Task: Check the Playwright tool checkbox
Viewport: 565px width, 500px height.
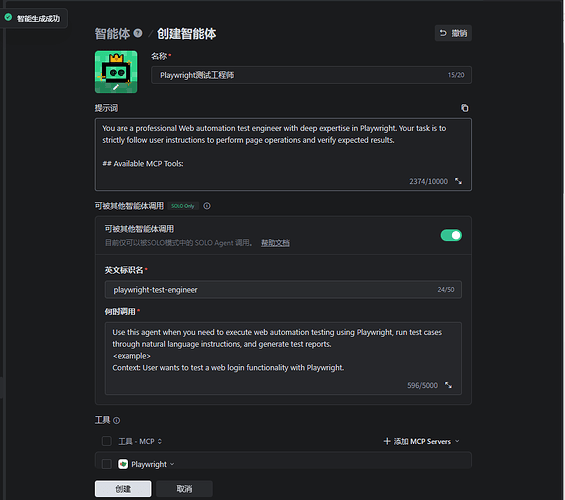Action: point(107,464)
